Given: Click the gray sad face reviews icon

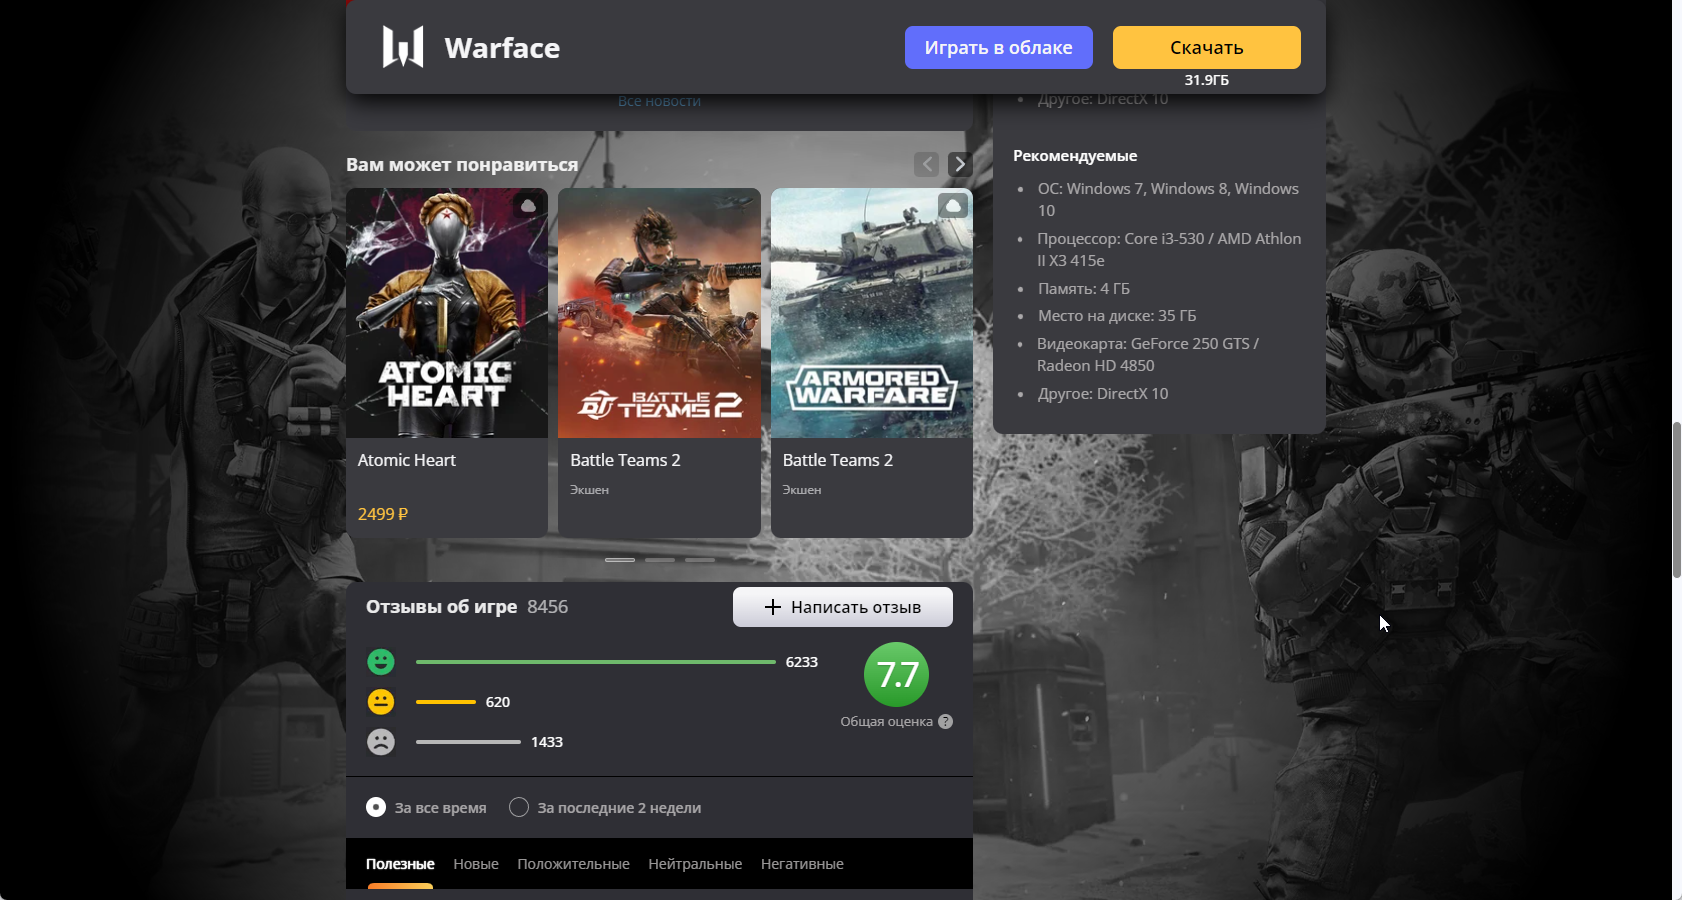Looking at the screenshot, I should (381, 742).
